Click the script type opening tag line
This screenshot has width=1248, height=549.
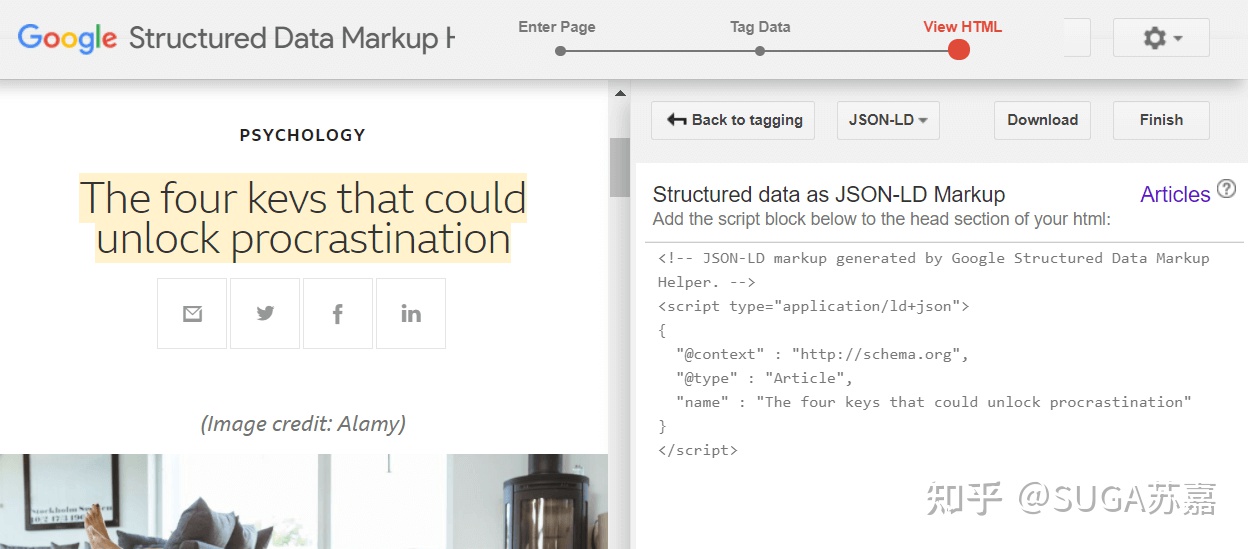coord(813,306)
